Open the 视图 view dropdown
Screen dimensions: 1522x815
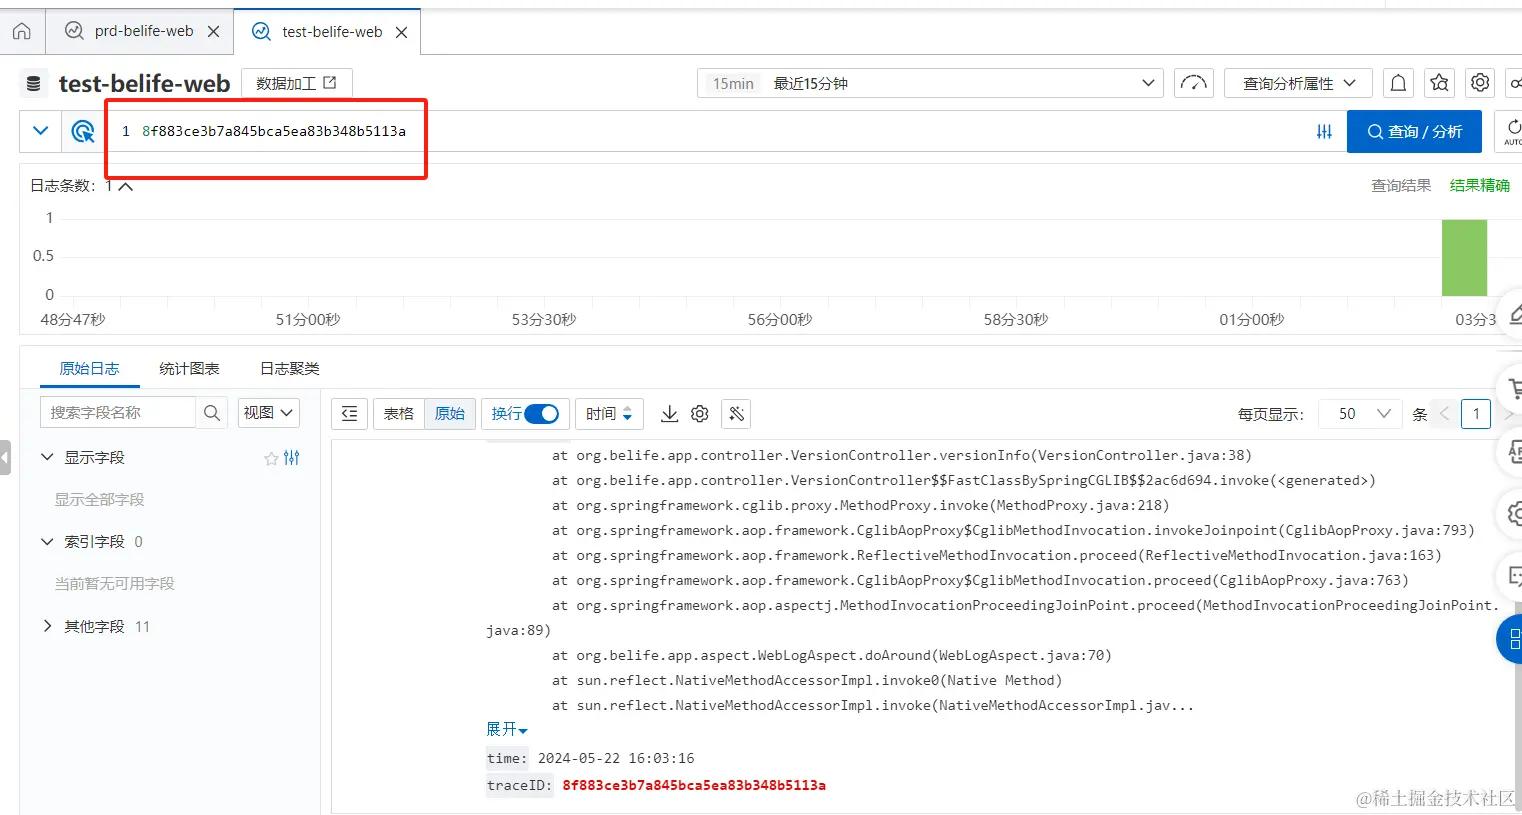coord(269,413)
